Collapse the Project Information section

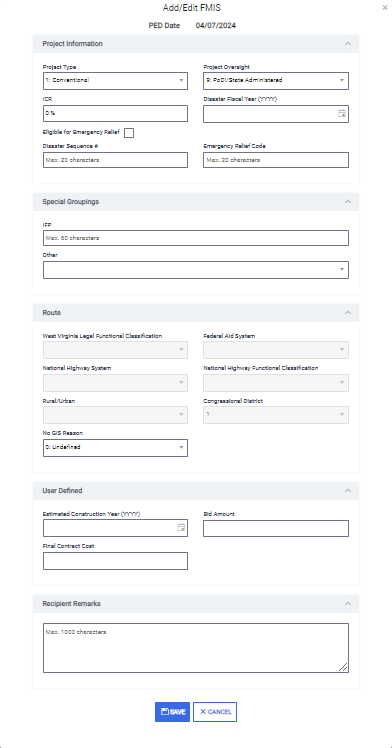tap(348, 44)
